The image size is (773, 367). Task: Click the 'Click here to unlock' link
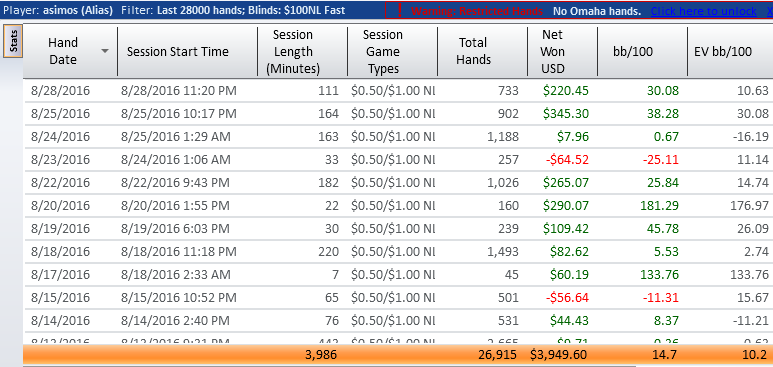pos(703,11)
